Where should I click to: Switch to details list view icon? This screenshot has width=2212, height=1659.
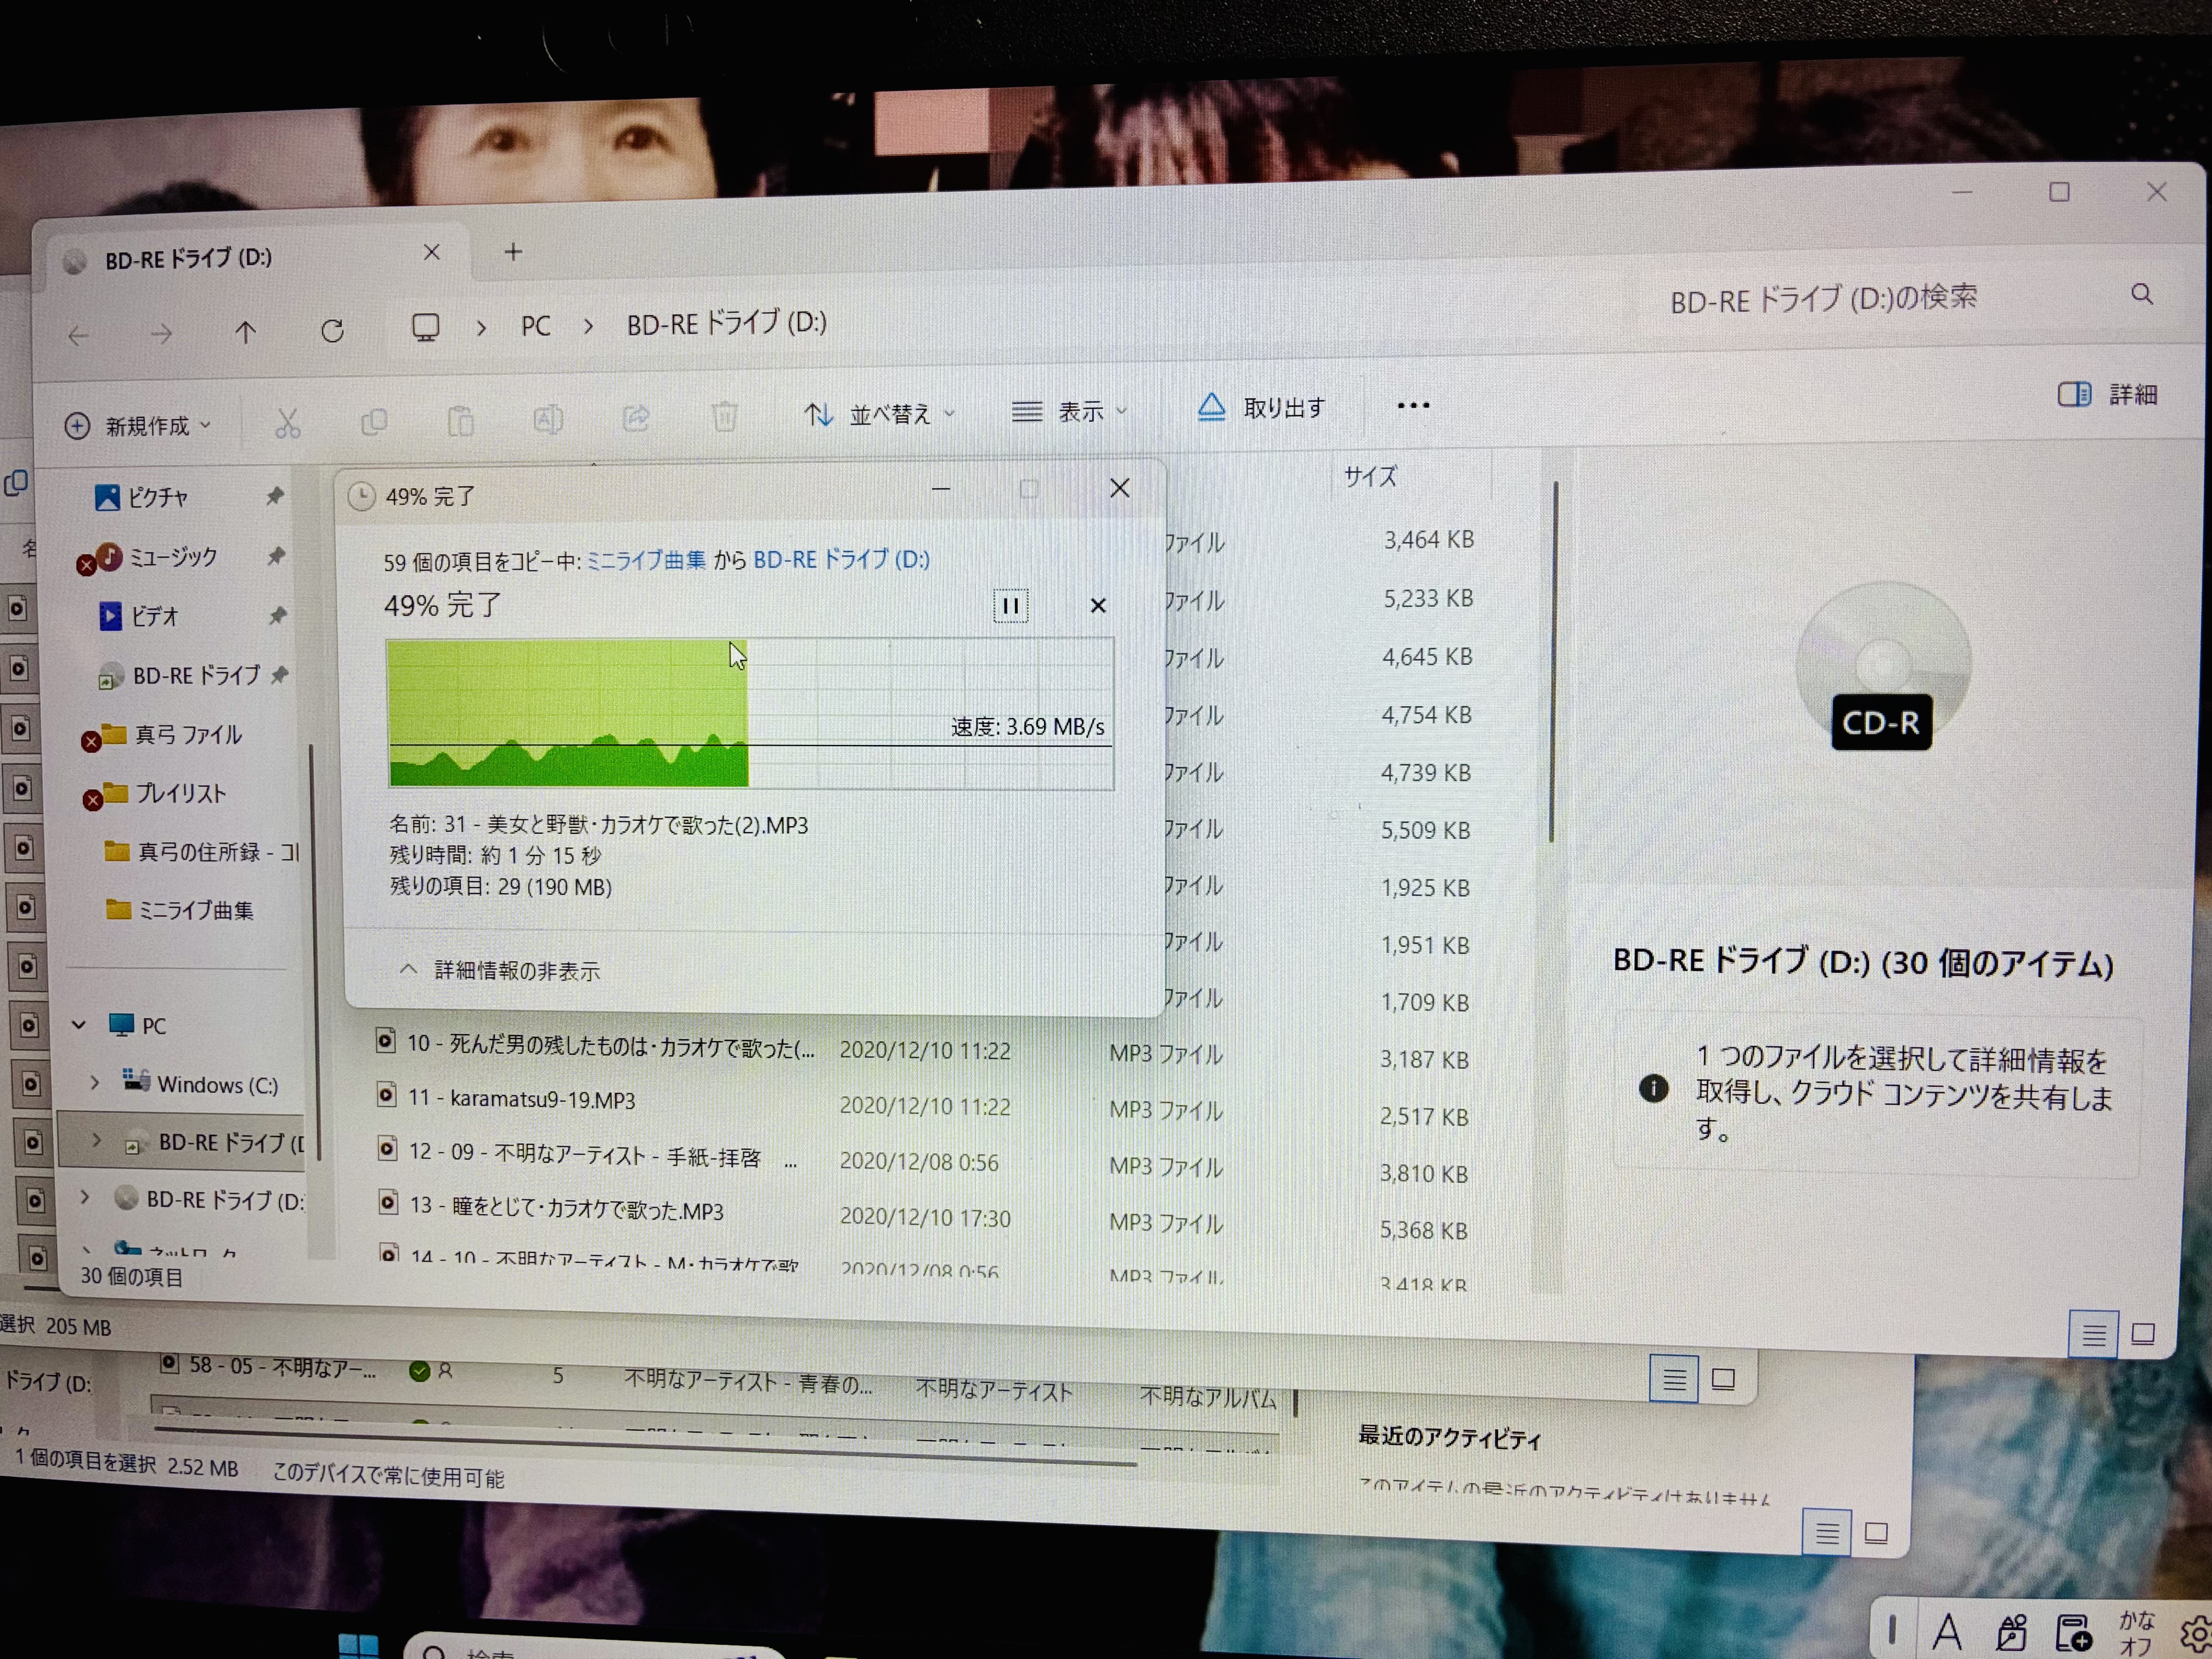2093,1334
